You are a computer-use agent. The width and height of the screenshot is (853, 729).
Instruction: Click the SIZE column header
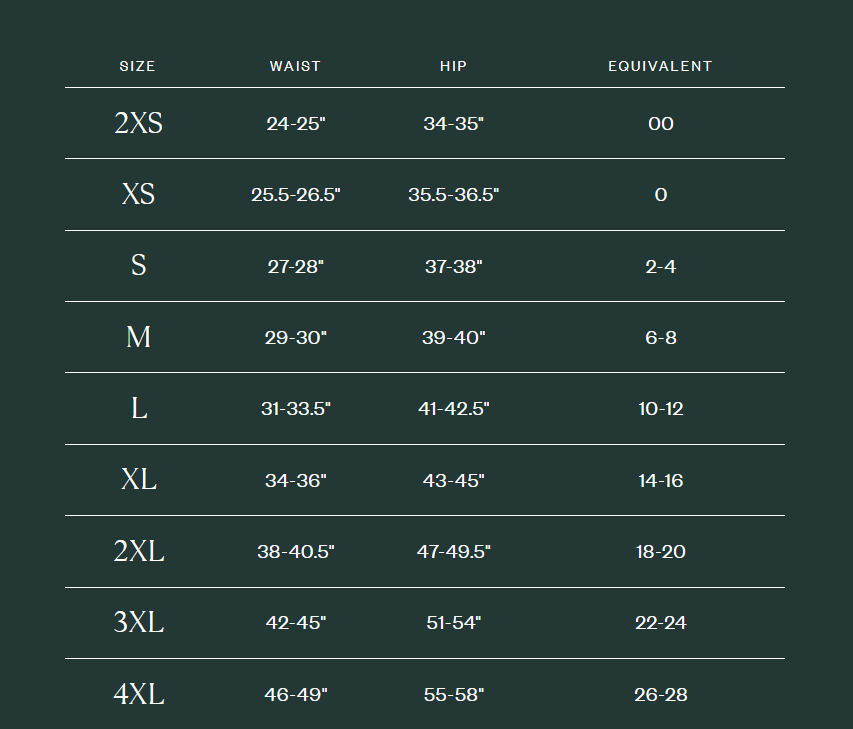[x=138, y=67]
